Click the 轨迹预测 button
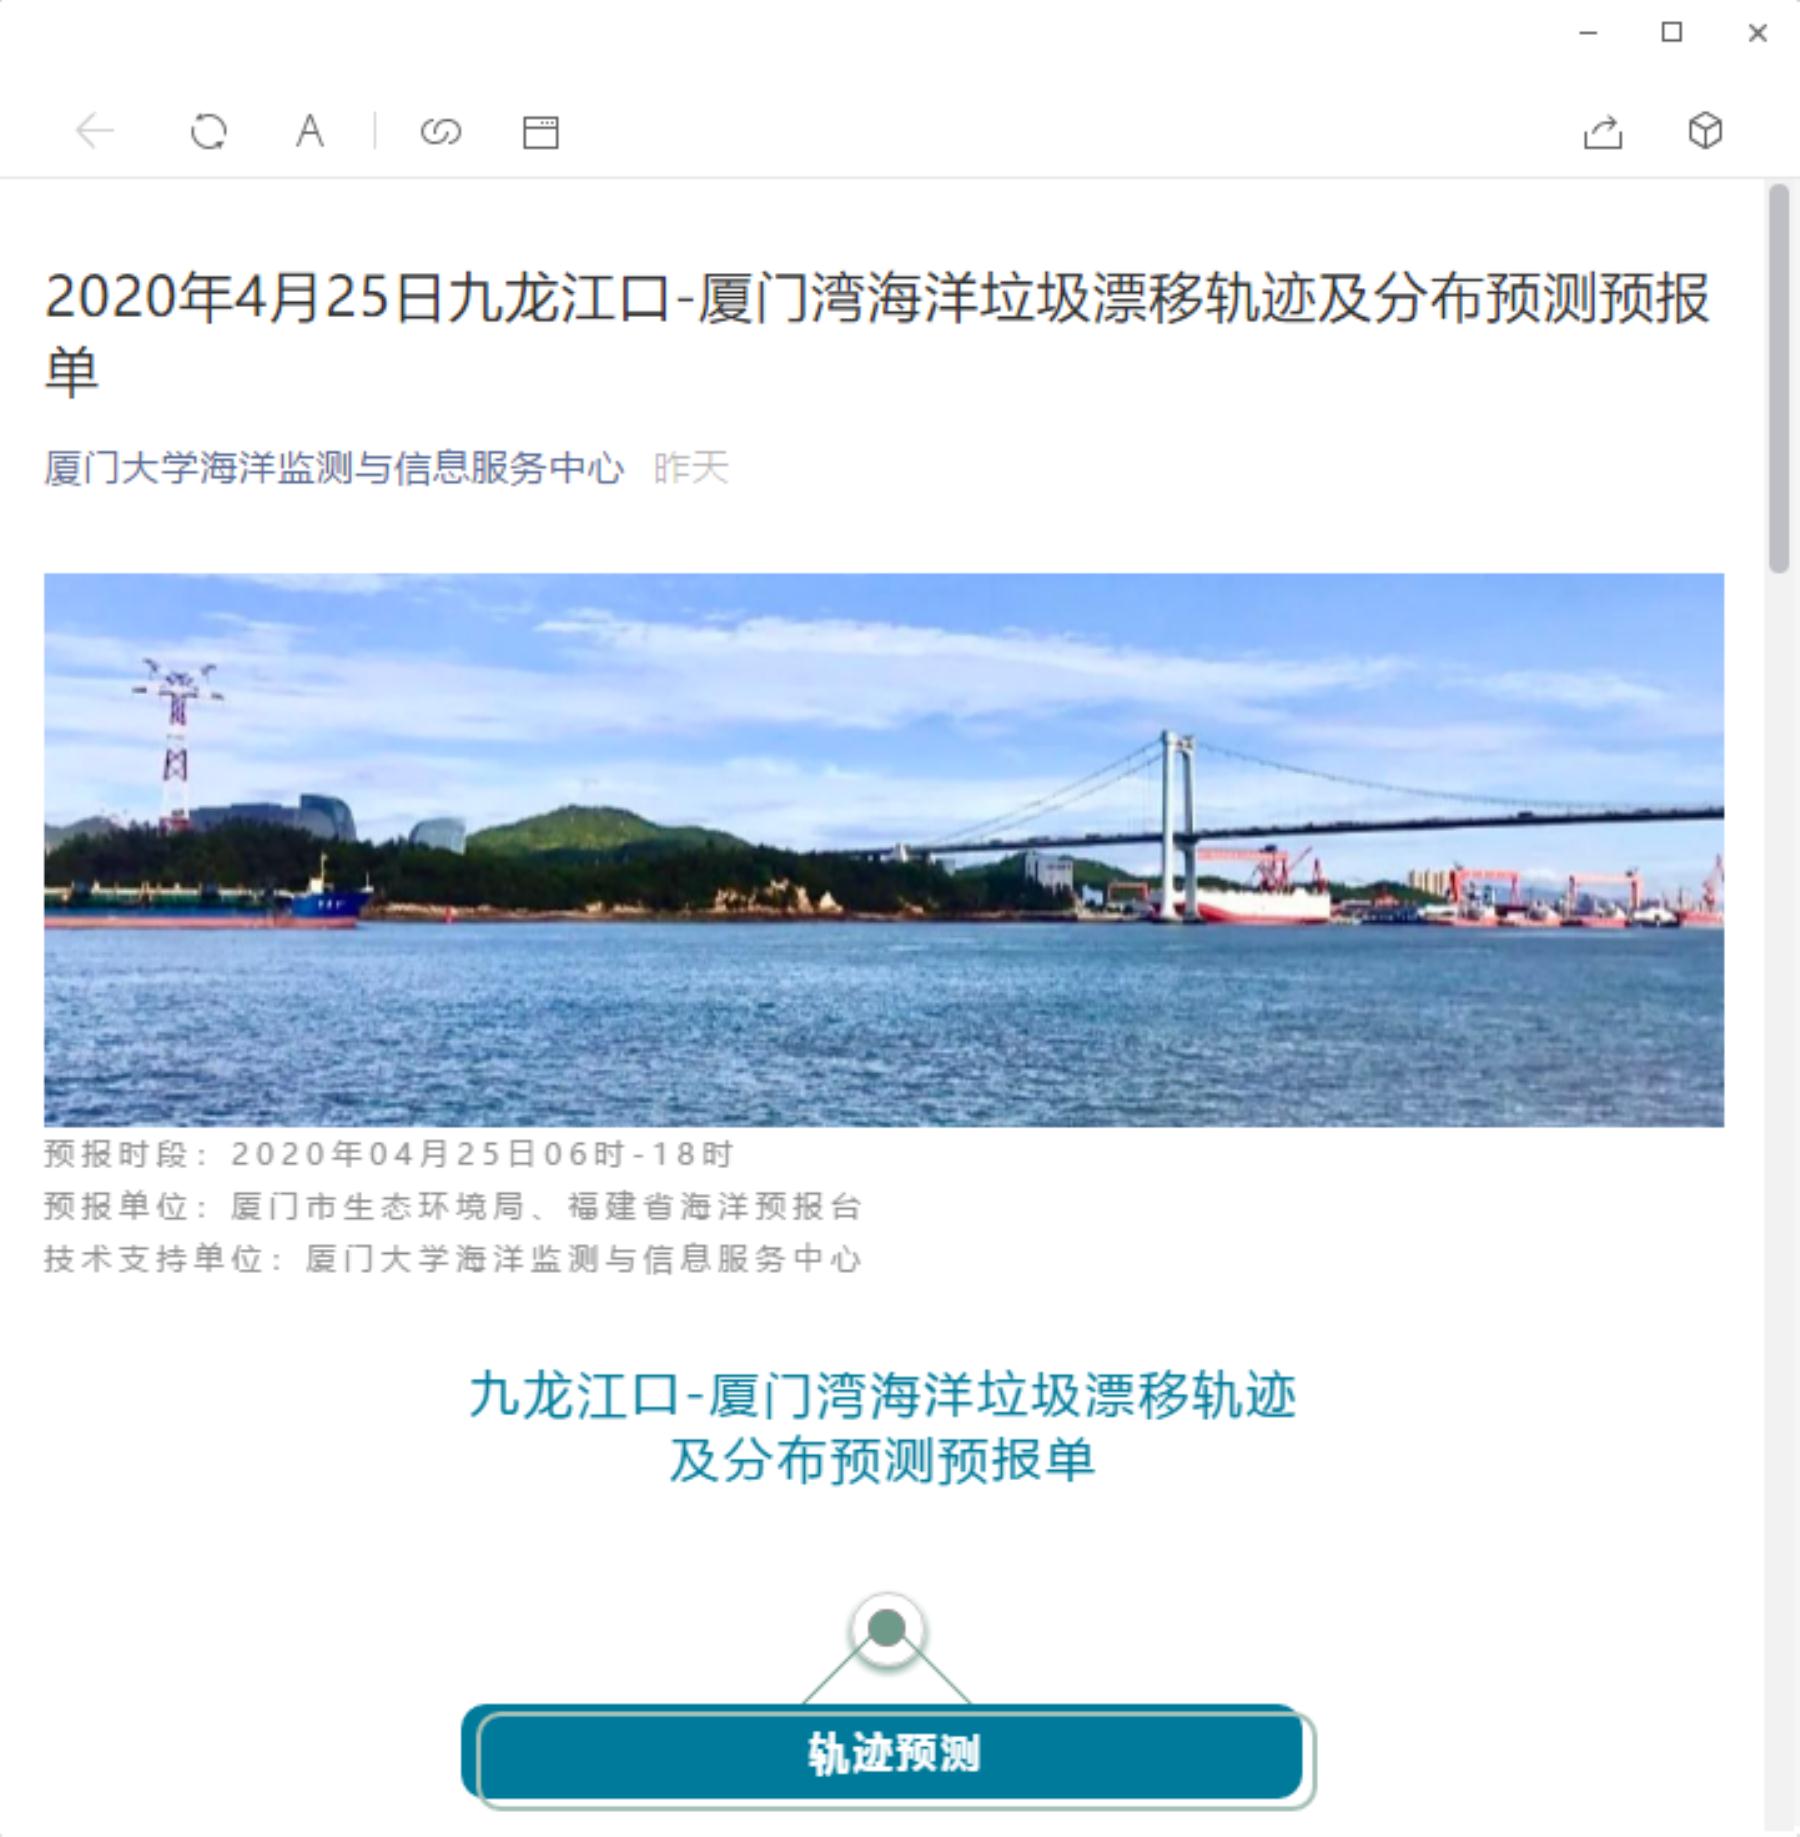This screenshot has width=1800, height=1837. (888, 1755)
